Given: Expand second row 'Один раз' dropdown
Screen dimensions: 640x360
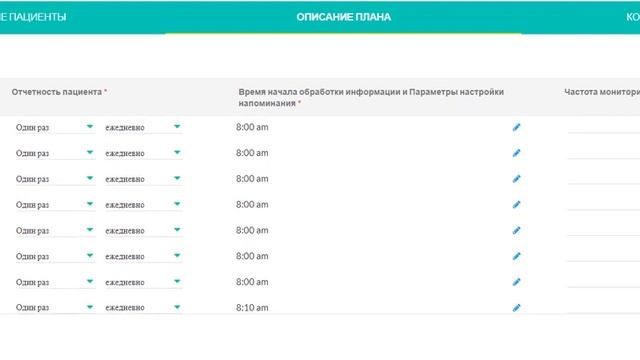Looking at the screenshot, I should pos(55,153).
